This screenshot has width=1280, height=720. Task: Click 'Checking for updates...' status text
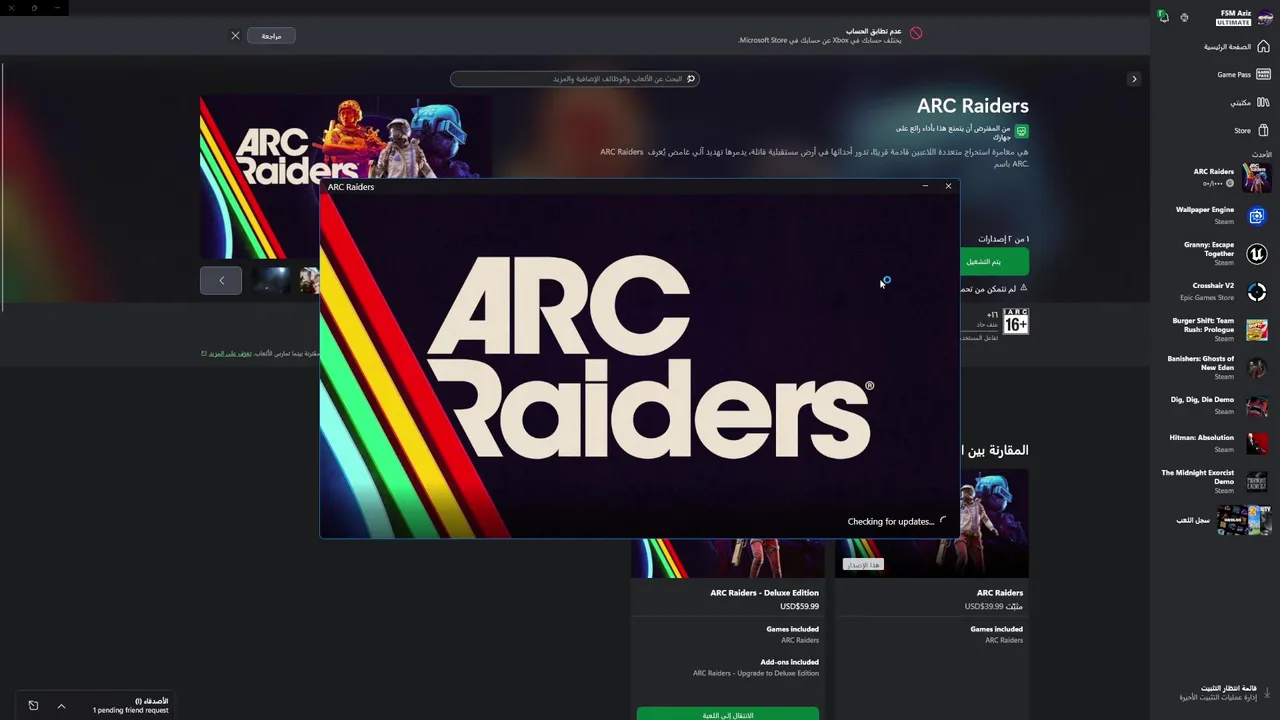[x=890, y=522]
